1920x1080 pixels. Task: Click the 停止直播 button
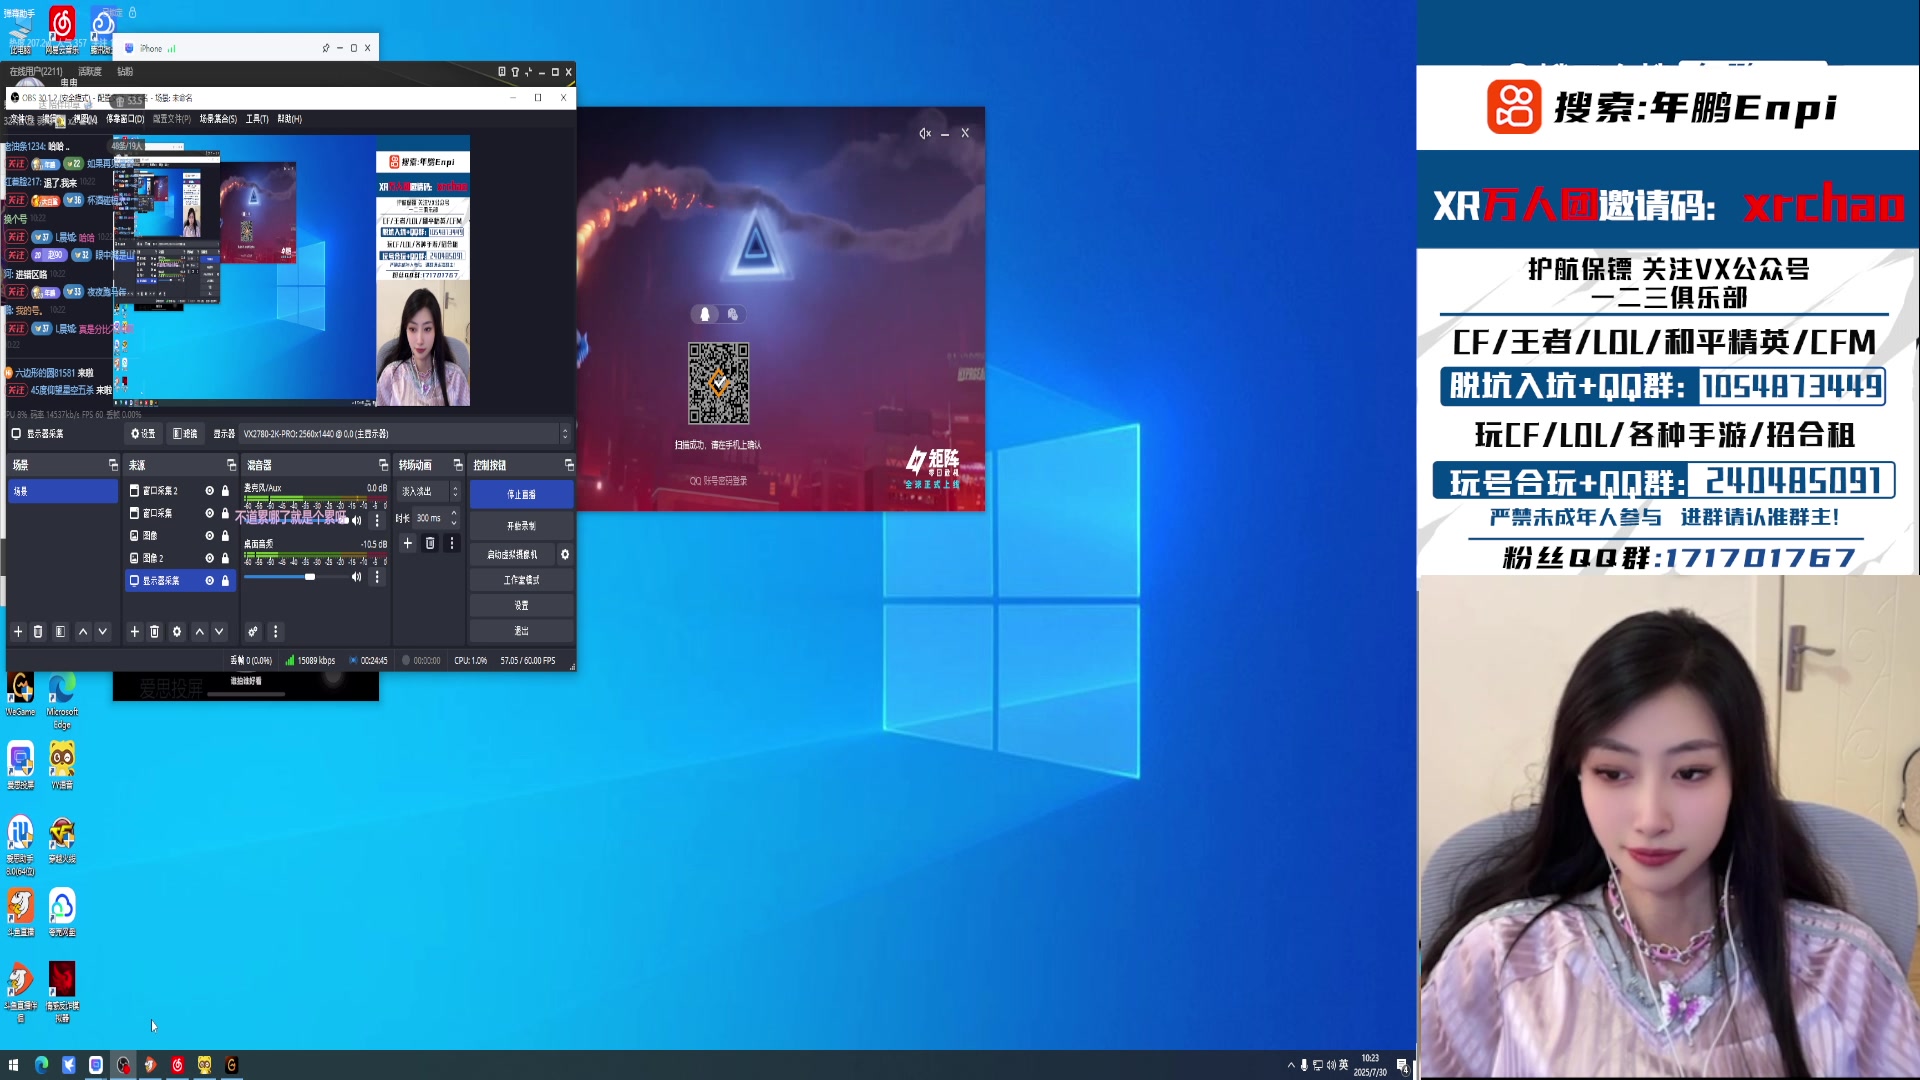coord(521,494)
